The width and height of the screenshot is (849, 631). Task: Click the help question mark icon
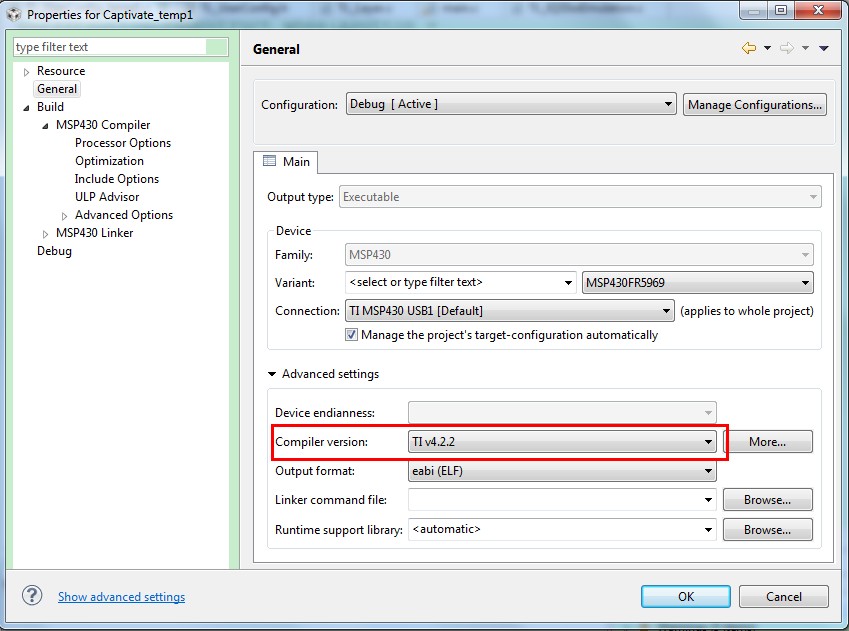[32, 596]
